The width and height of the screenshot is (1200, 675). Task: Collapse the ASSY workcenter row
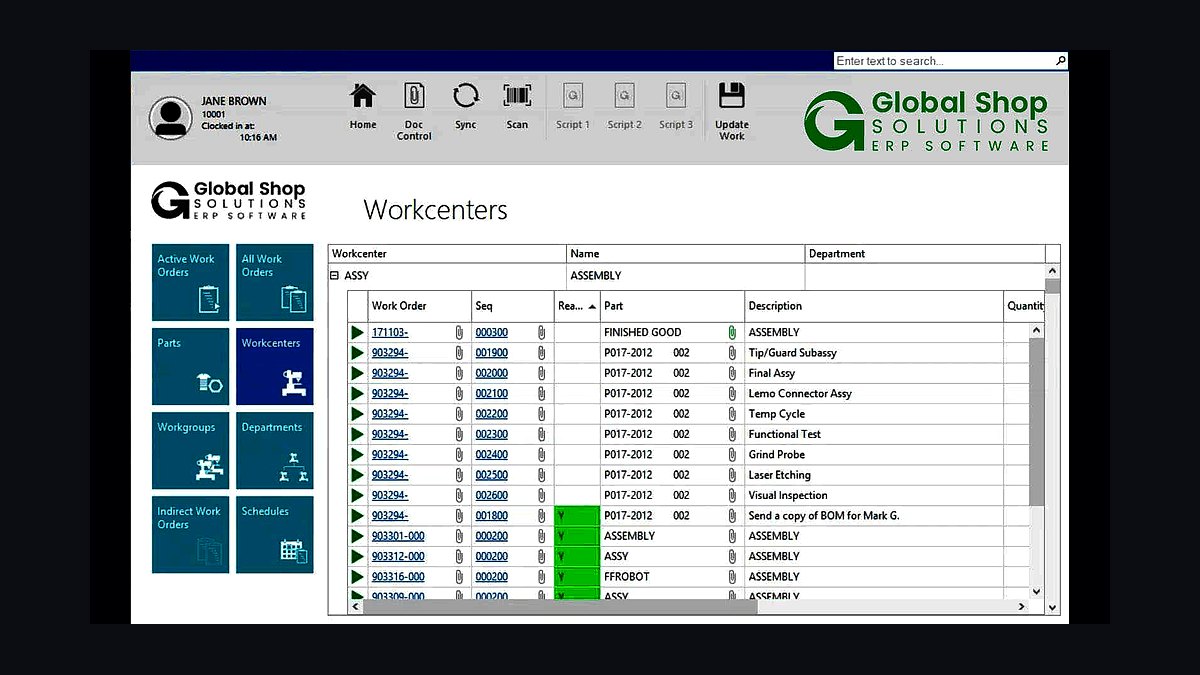[335, 275]
